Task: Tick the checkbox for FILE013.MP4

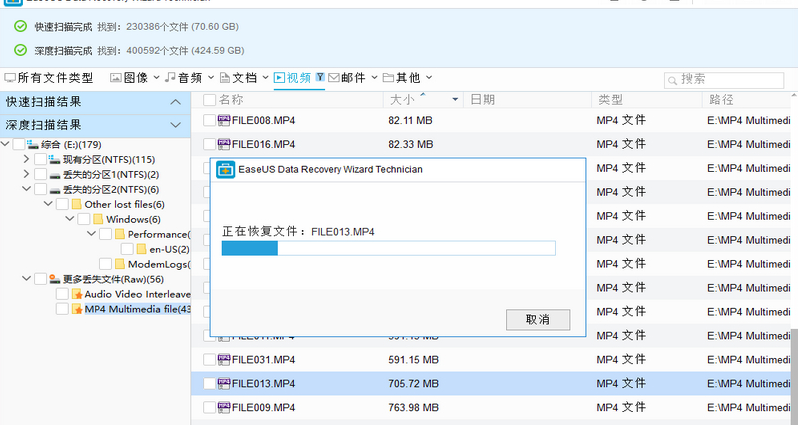Action: coord(209,384)
